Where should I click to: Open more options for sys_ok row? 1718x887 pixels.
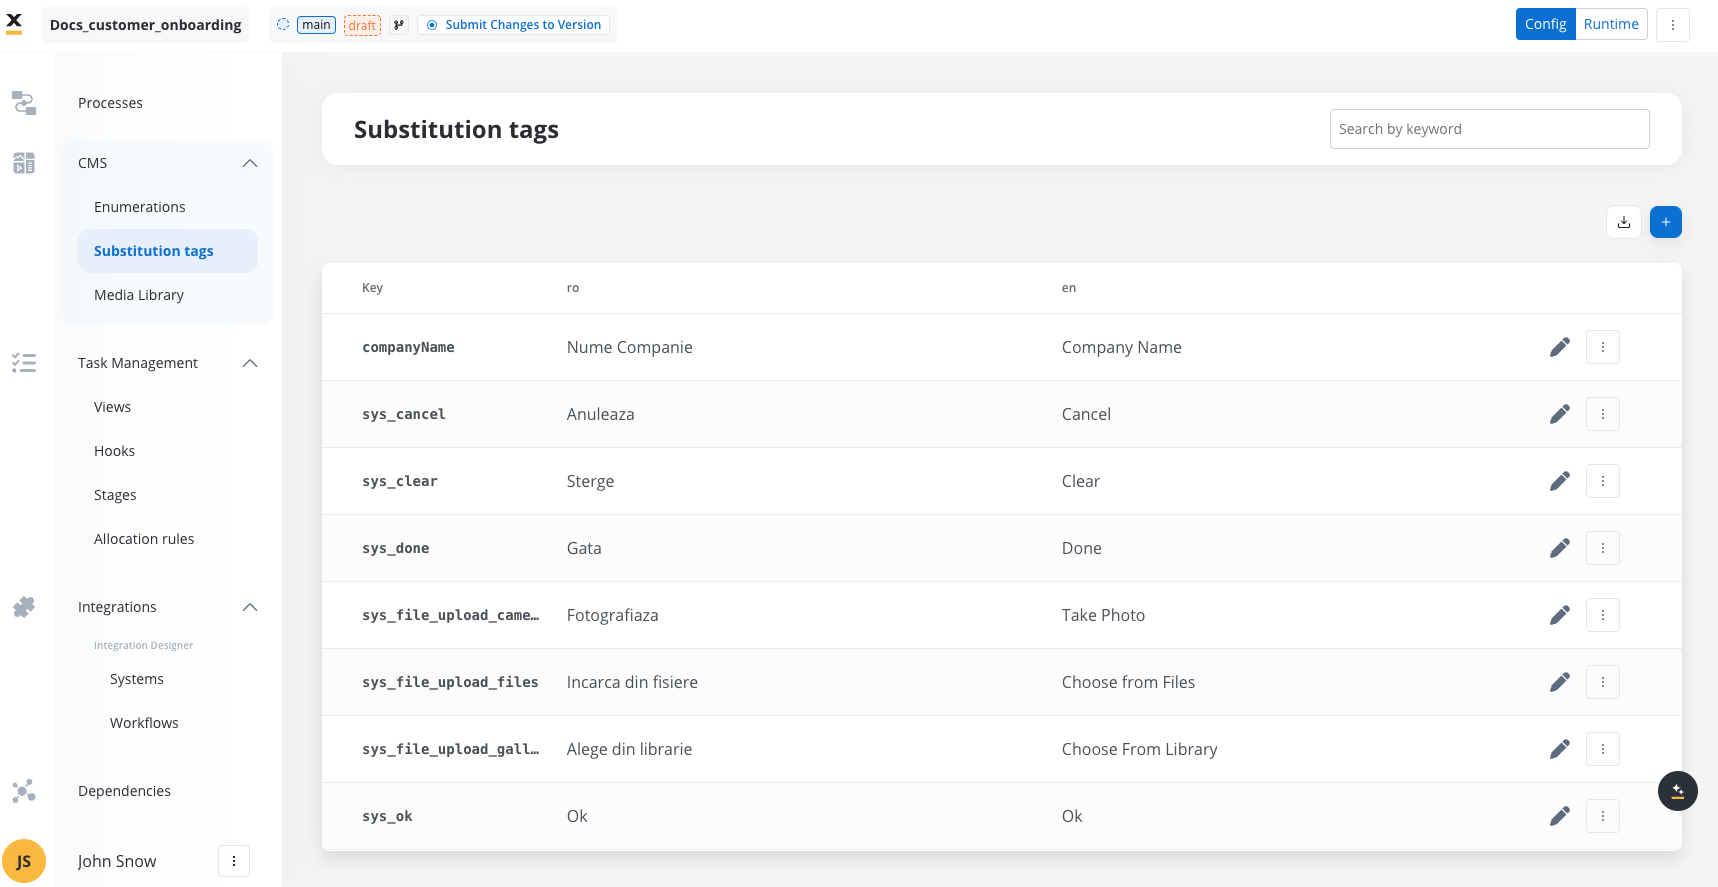1603,816
